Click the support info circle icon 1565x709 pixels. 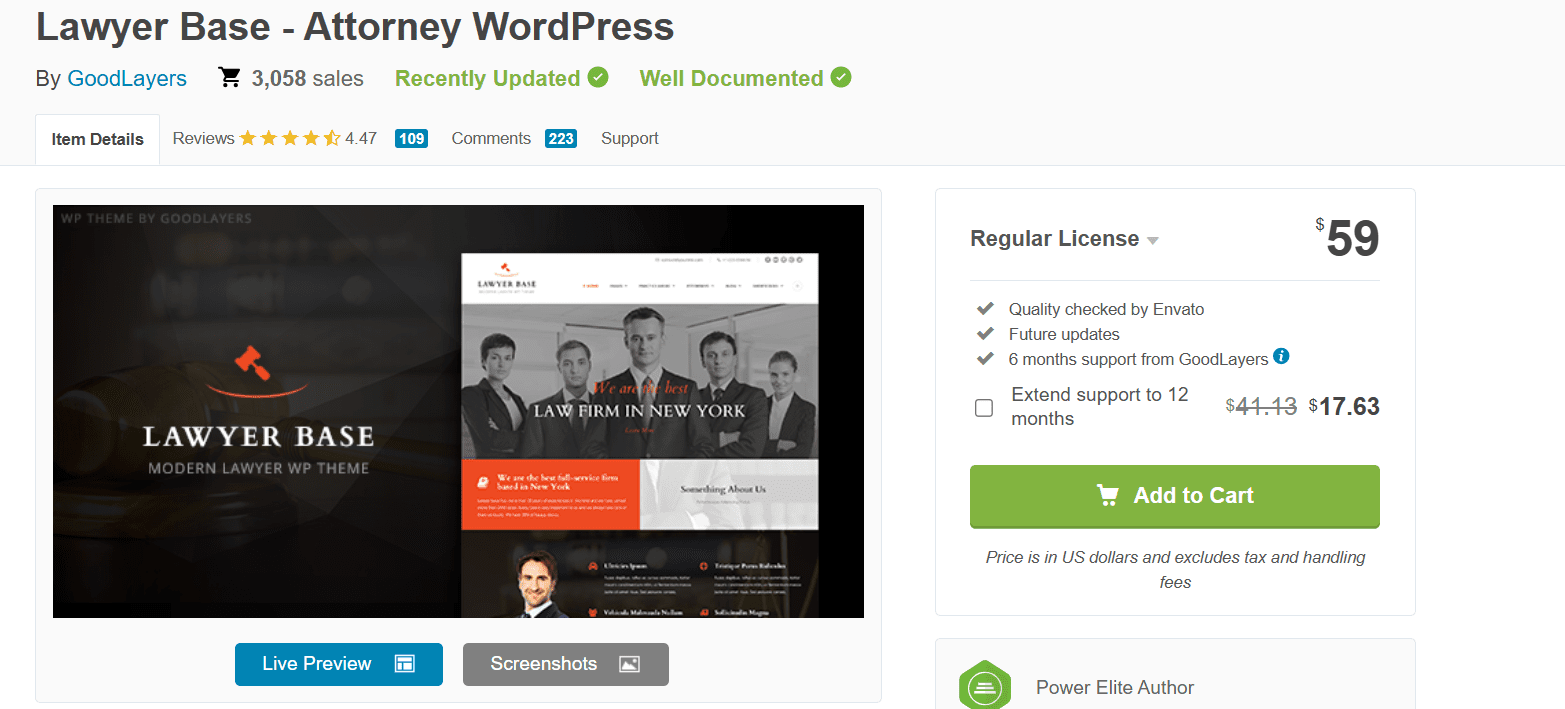(1281, 356)
